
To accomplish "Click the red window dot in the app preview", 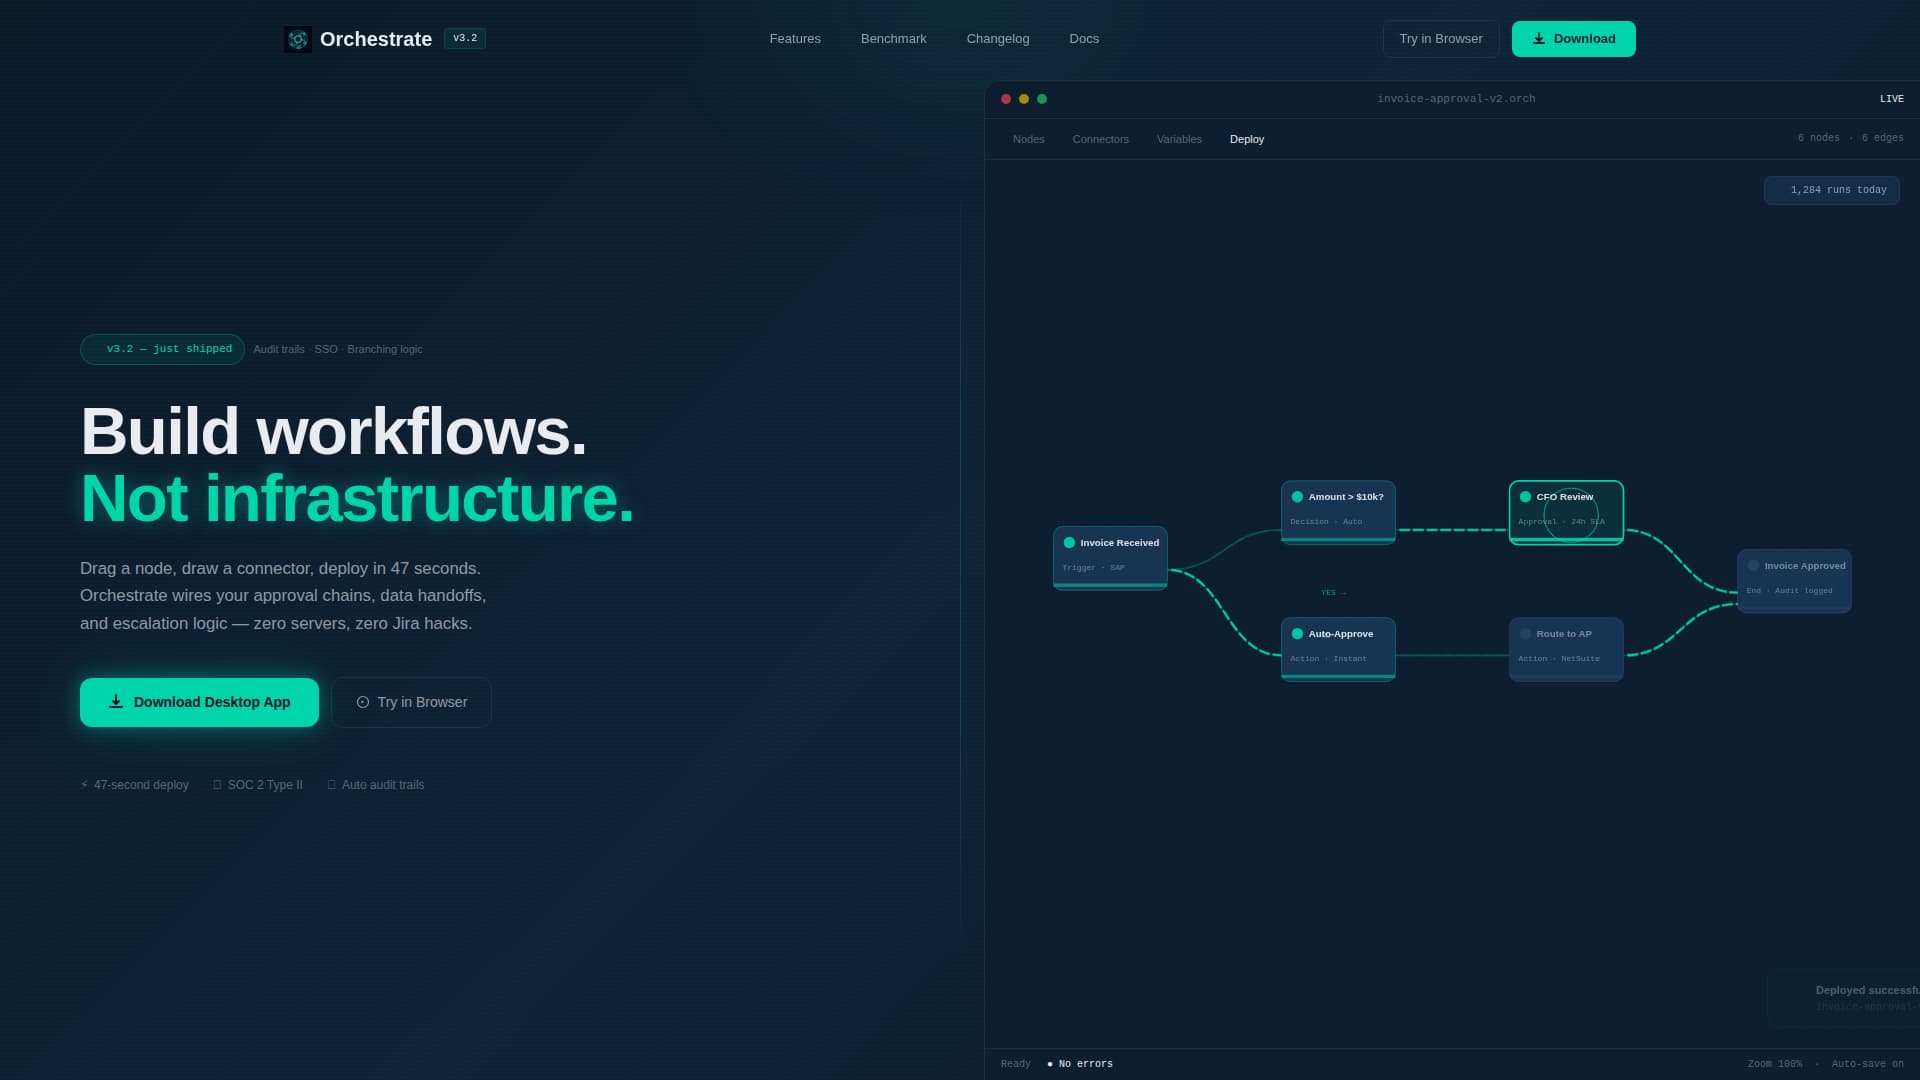I will pos(1006,99).
